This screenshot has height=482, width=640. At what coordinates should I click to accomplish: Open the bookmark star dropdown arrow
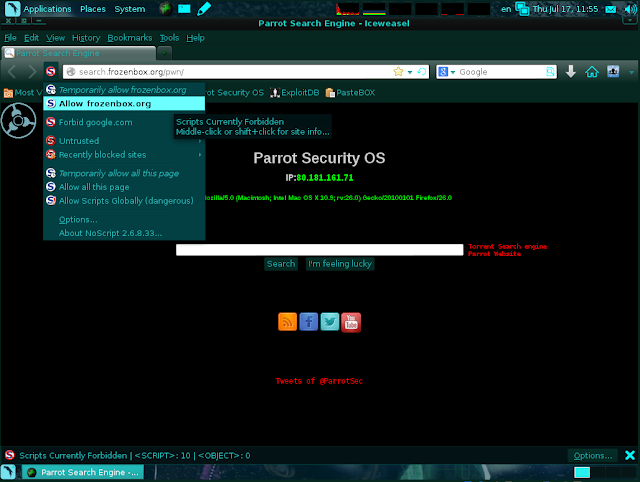(x=410, y=72)
